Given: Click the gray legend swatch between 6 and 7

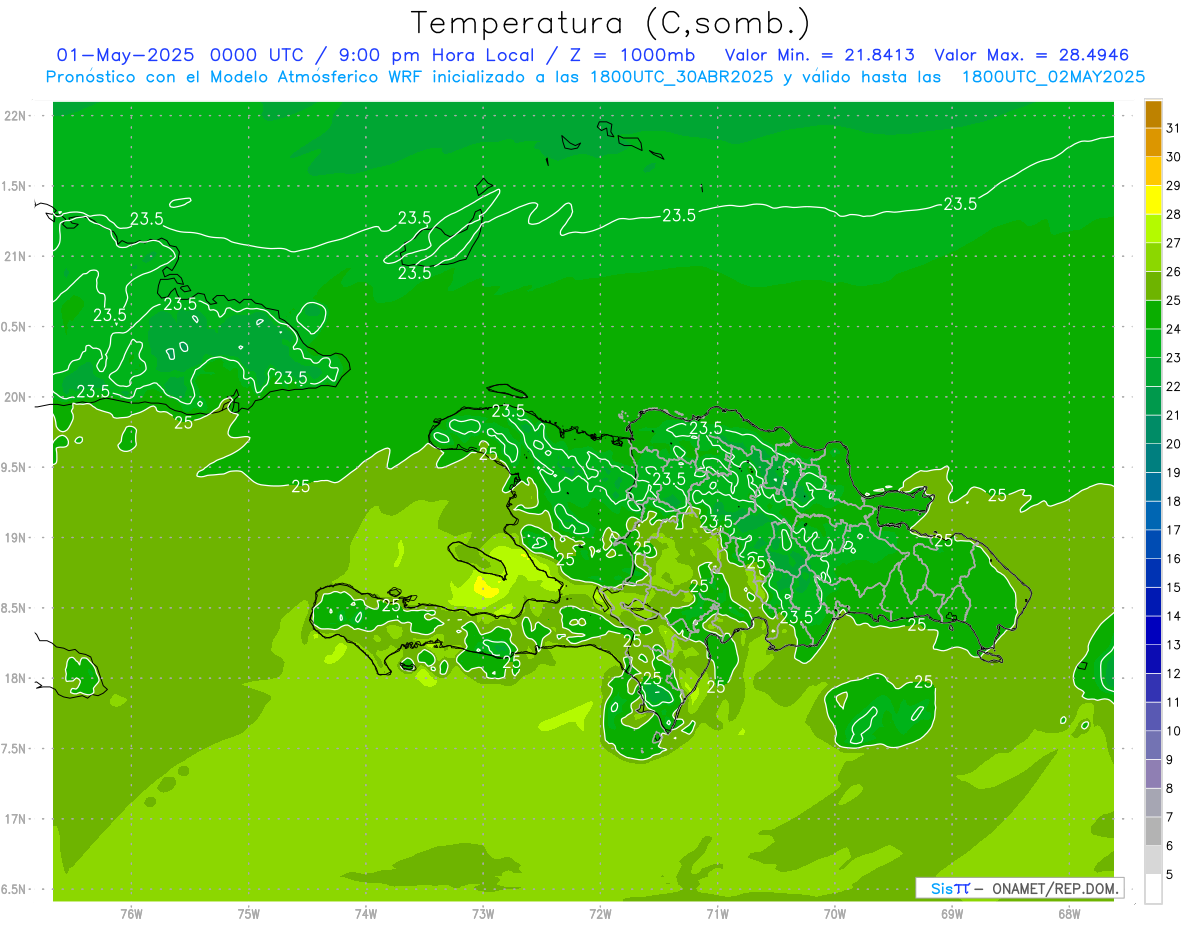Looking at the screenshot, I should (1153, 831).
